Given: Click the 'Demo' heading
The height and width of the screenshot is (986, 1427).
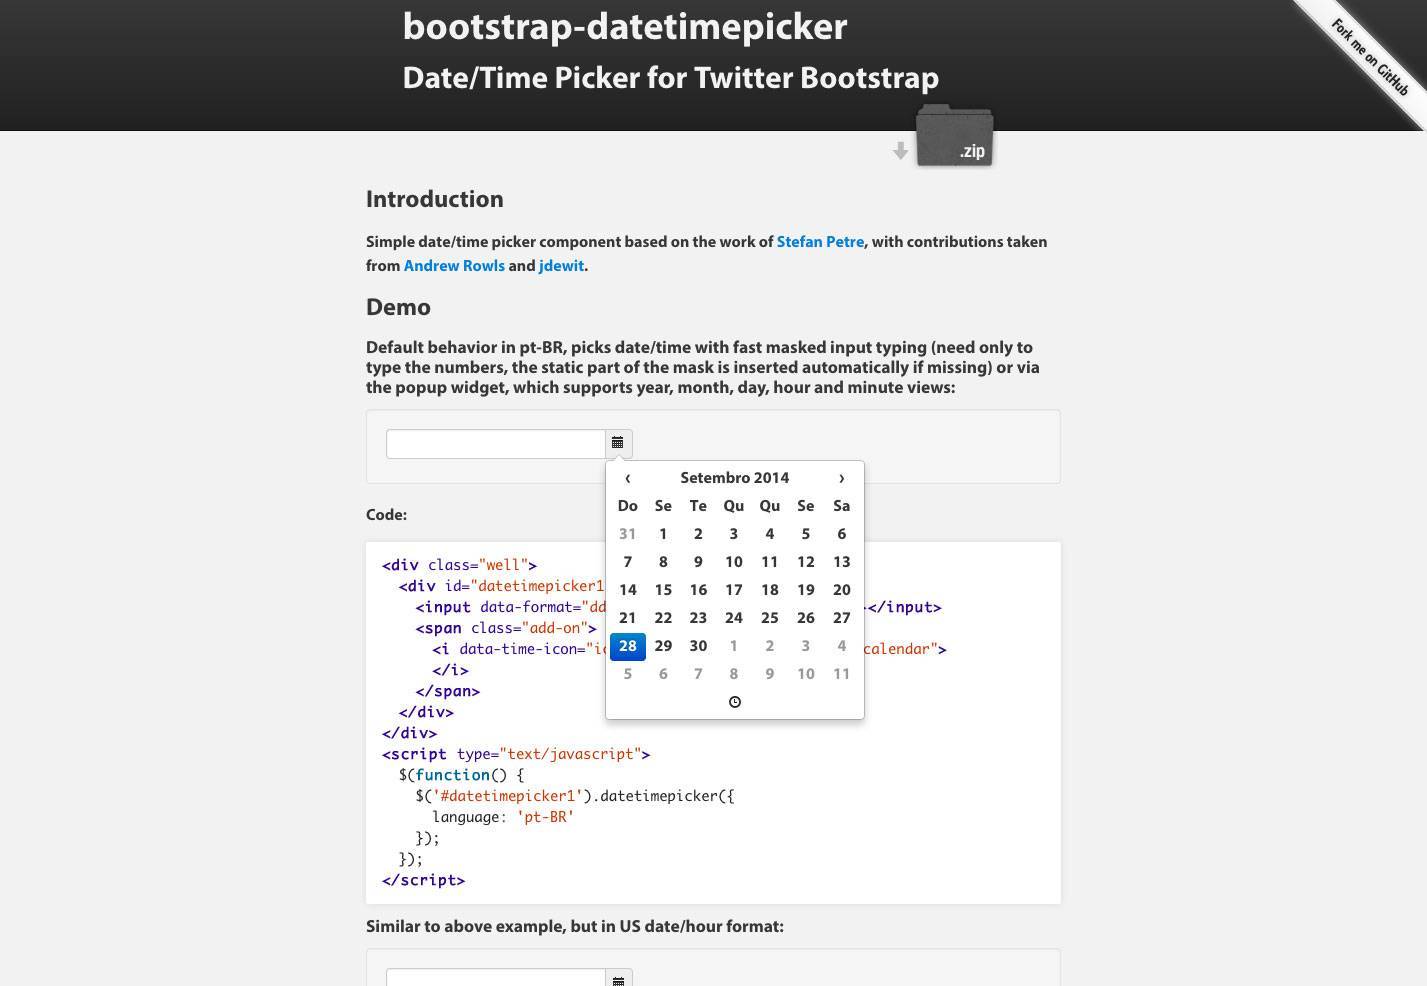Looking at the screenshot, I should tap(398, 307).
